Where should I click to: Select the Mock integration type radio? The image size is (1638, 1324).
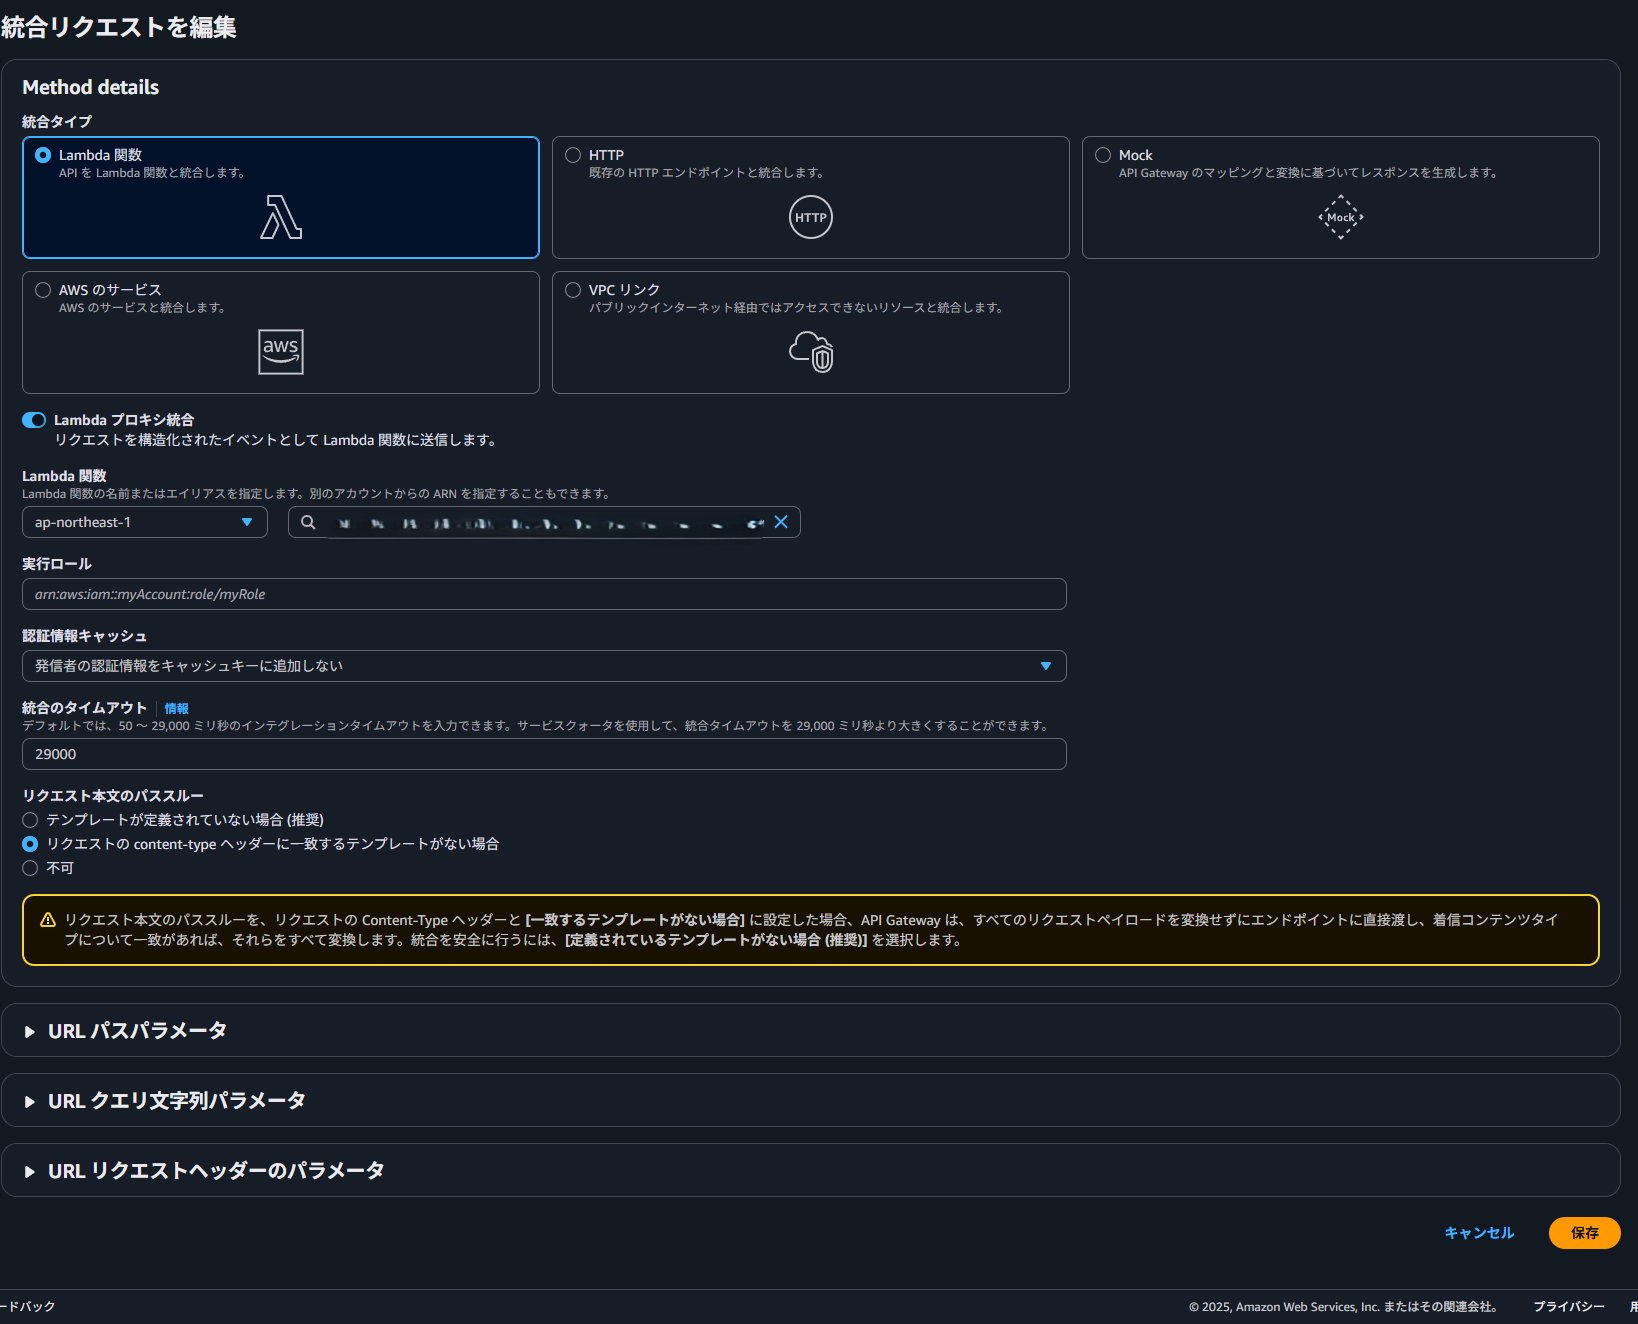[1103, 155]
